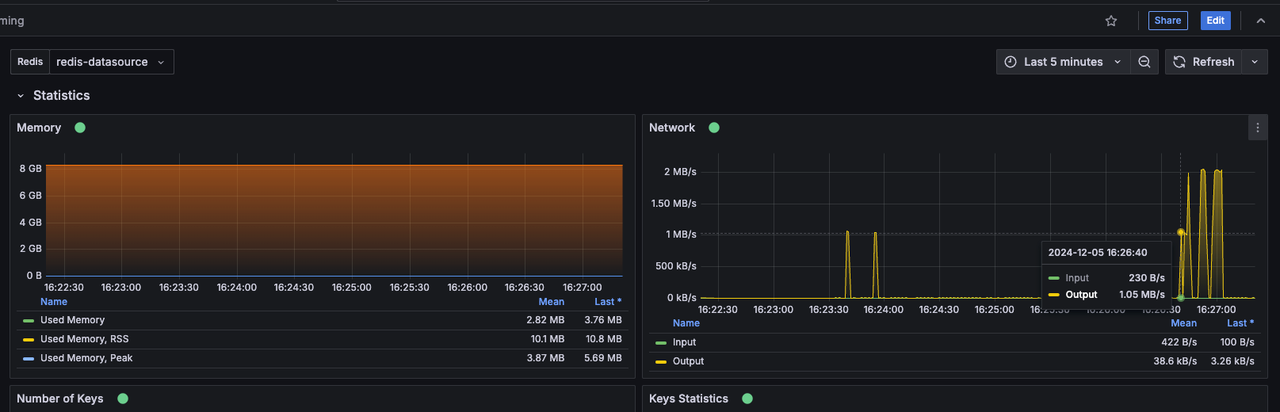The height and width of the screenshot is (412, 1280).
Task: Click the 5.69 MB Peak last value
Action: click(603, 358)
